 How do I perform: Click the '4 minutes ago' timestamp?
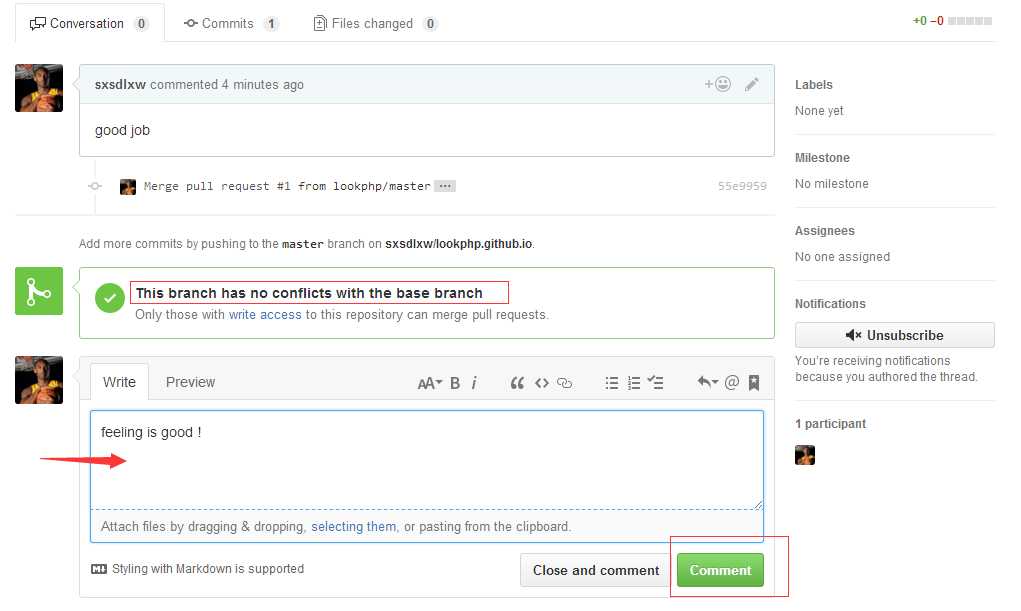point(262,85)
